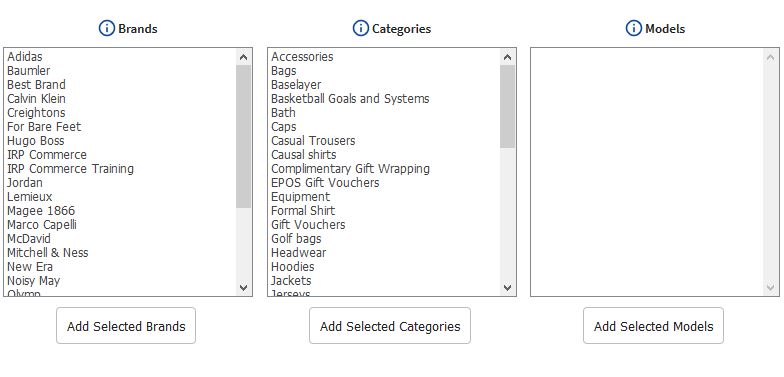Select Golf bags category option

296,239
